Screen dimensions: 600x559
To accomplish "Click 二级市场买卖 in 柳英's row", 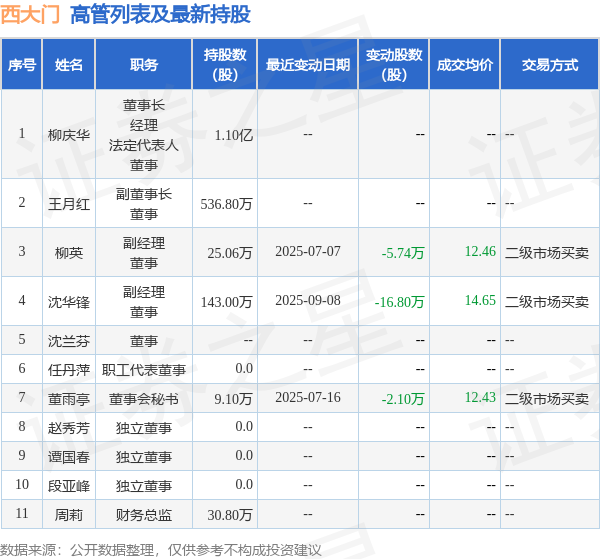I will [x=547, y=253].
